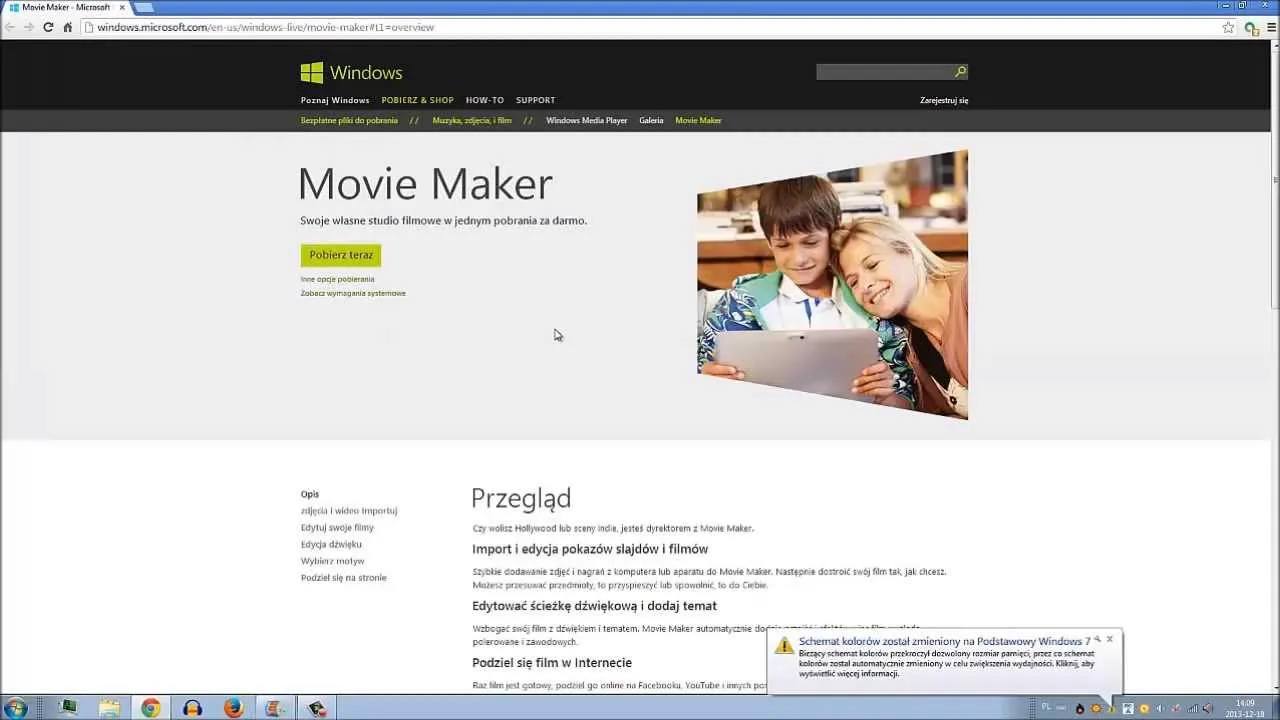Click the warning icon in notification balloon
Viewport: 1280px width, 720px height.
coord(784,645)
